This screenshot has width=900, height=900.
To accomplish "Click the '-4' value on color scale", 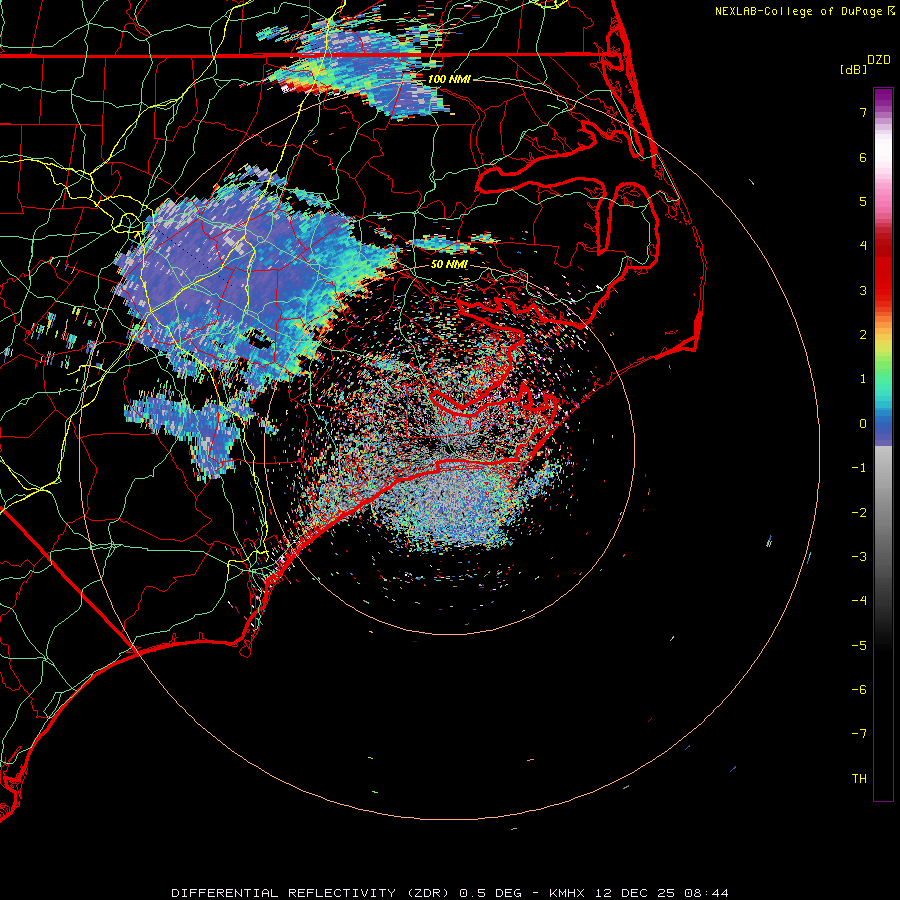I will tap(859, 601).
